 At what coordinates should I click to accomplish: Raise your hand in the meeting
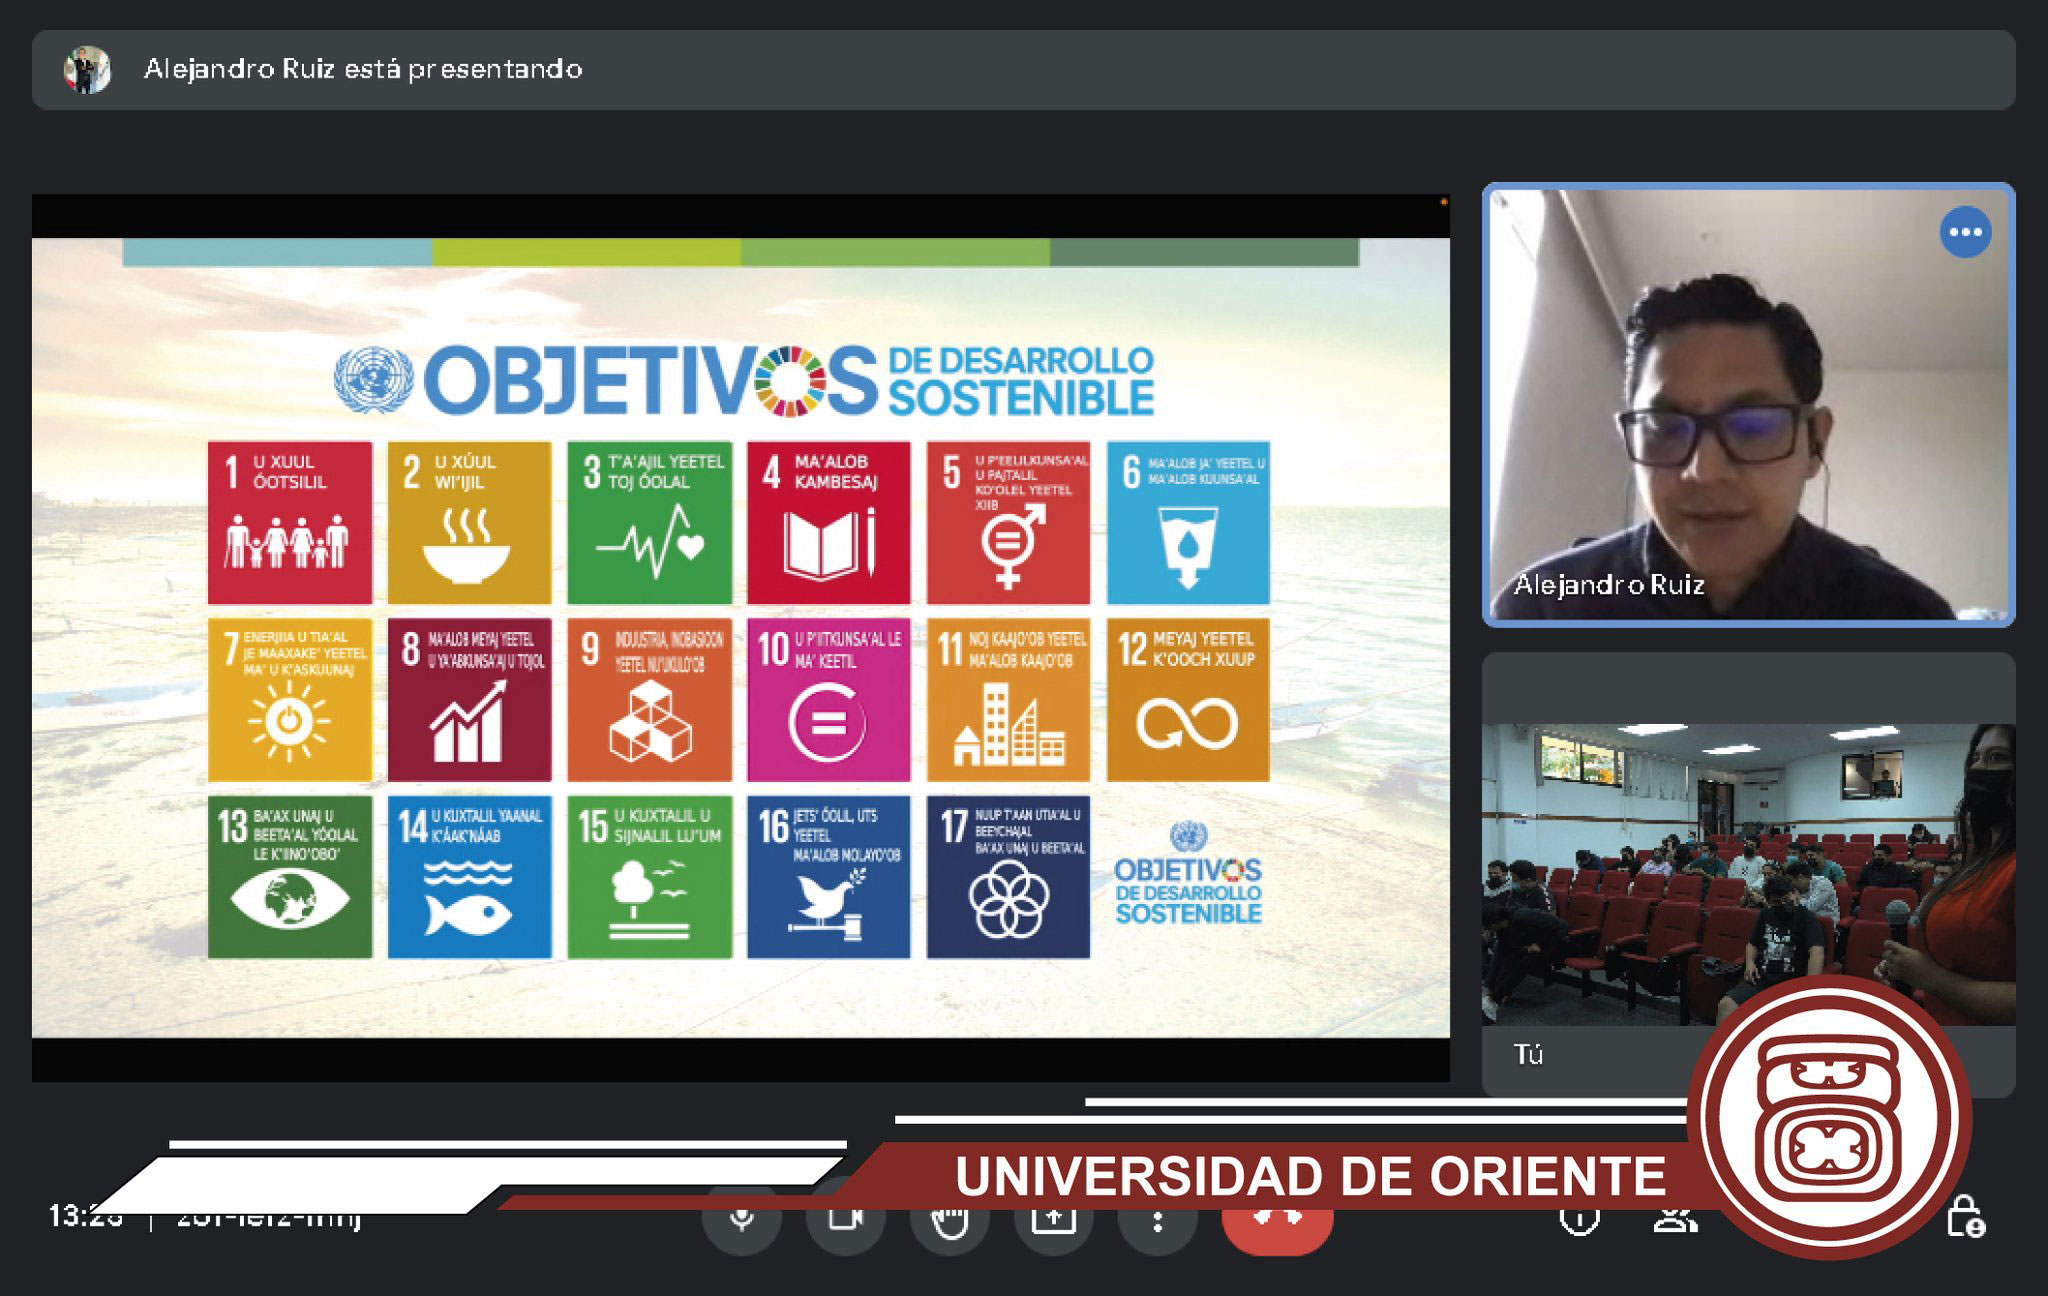point(950,1219)
